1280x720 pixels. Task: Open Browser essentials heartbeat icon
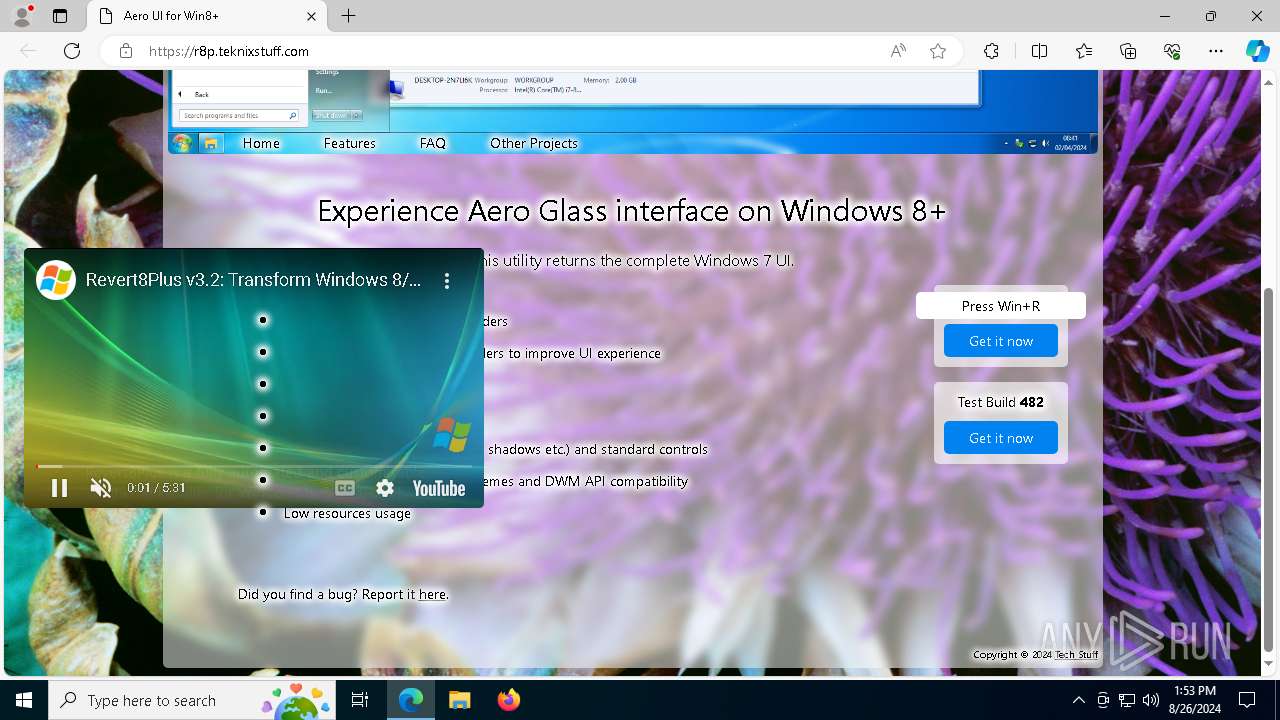tap(1172, 51)
